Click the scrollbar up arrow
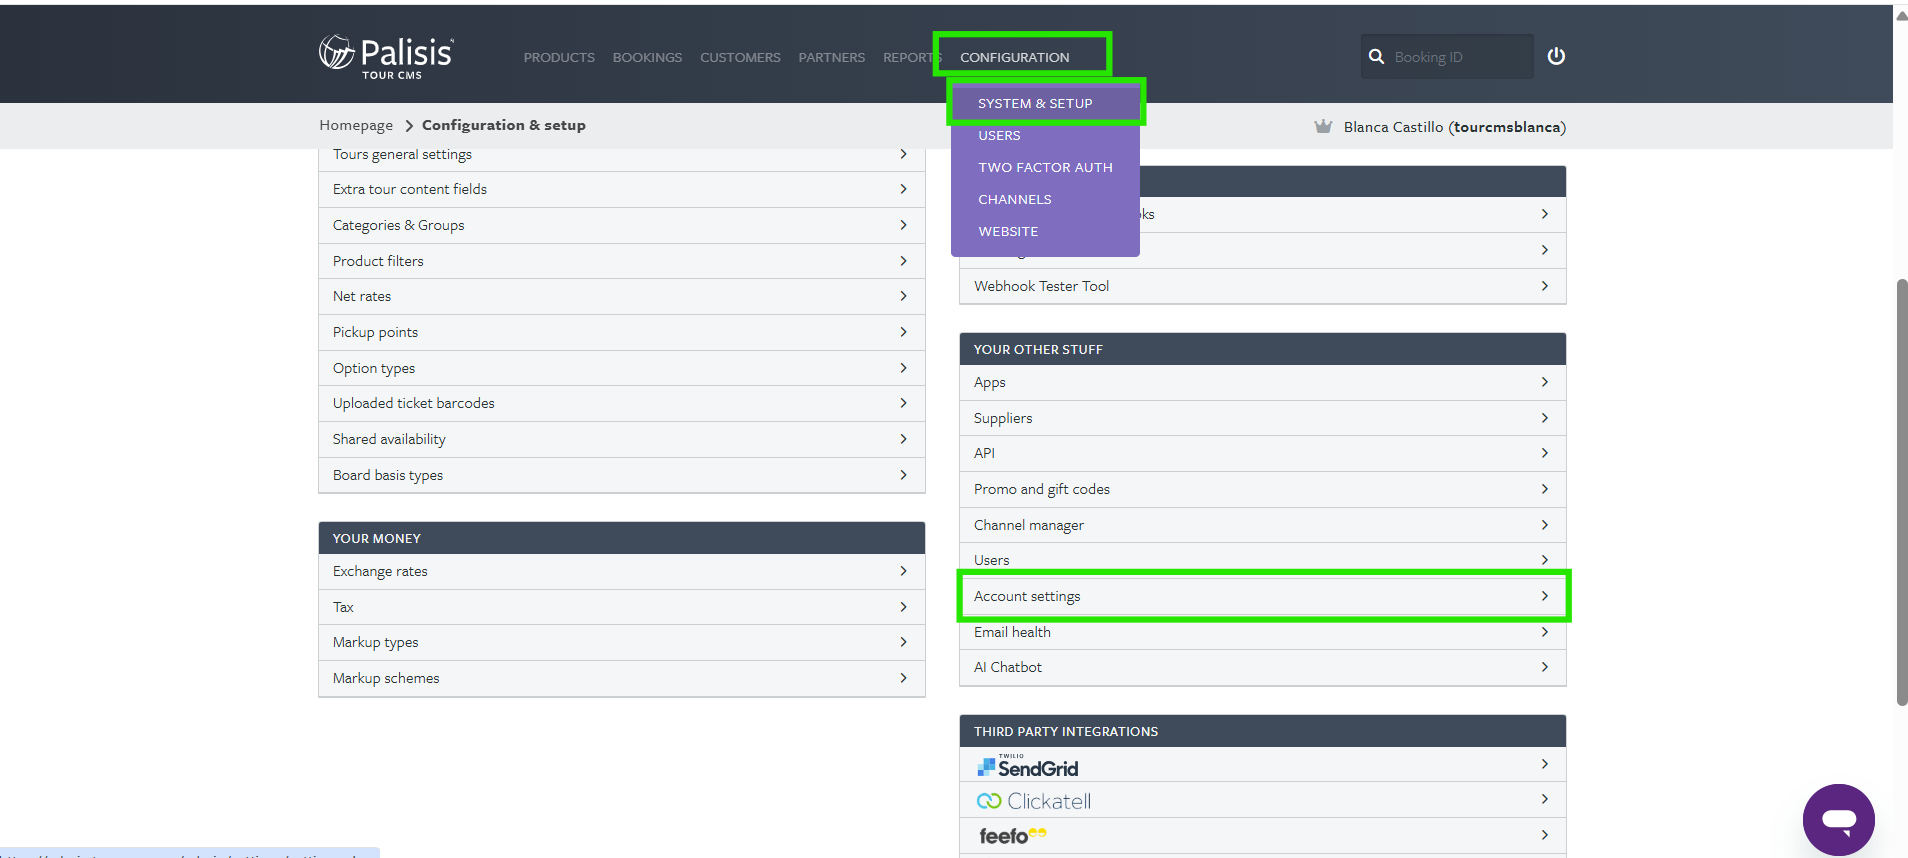Viewport: 1908px width, 858px height. pyautogui.click(x=1901, y=14)
